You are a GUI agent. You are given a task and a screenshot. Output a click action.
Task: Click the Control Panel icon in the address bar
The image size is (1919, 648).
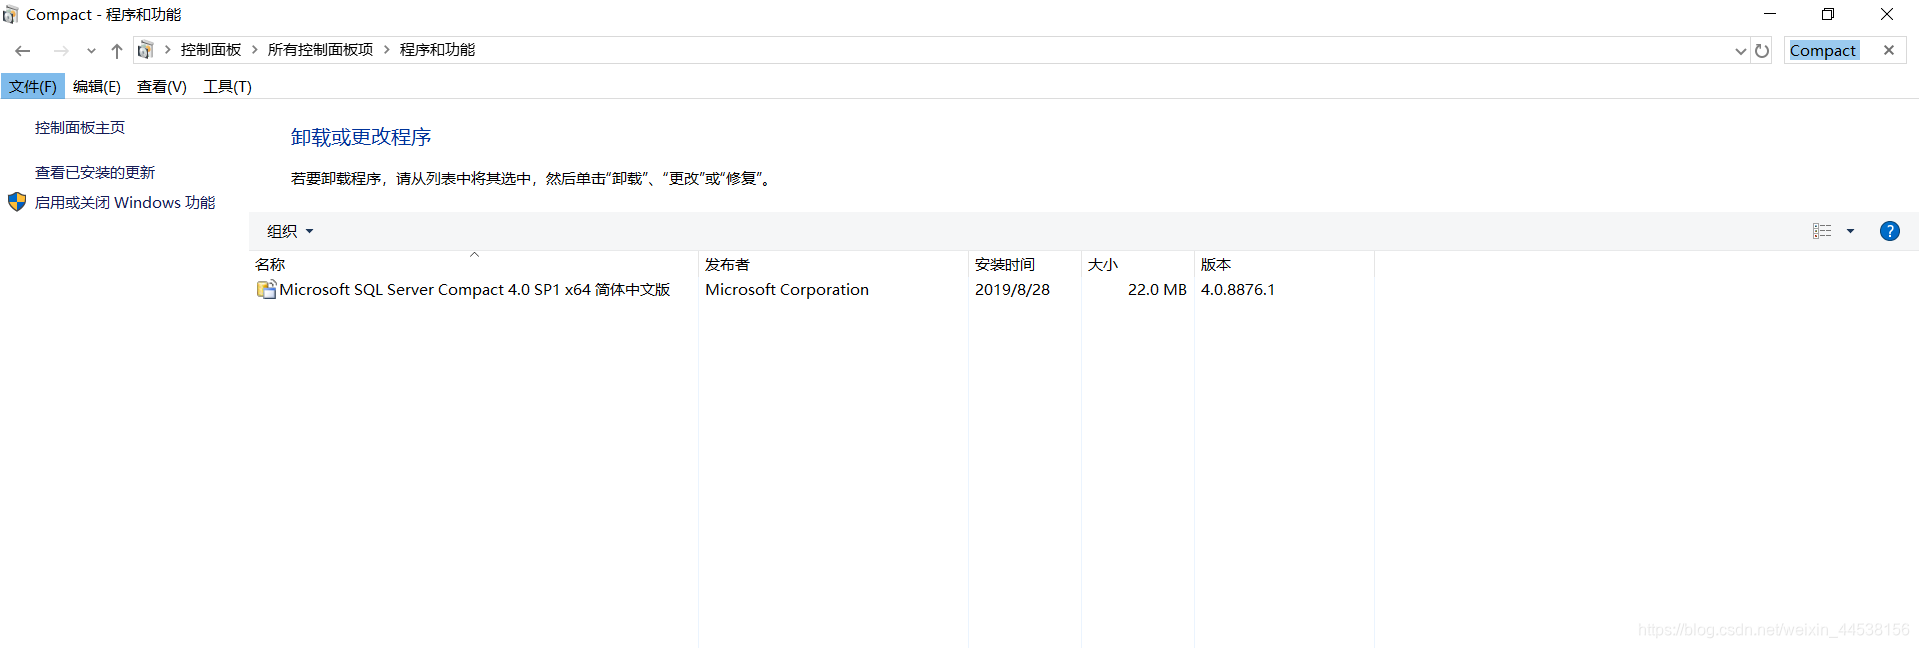146,50
